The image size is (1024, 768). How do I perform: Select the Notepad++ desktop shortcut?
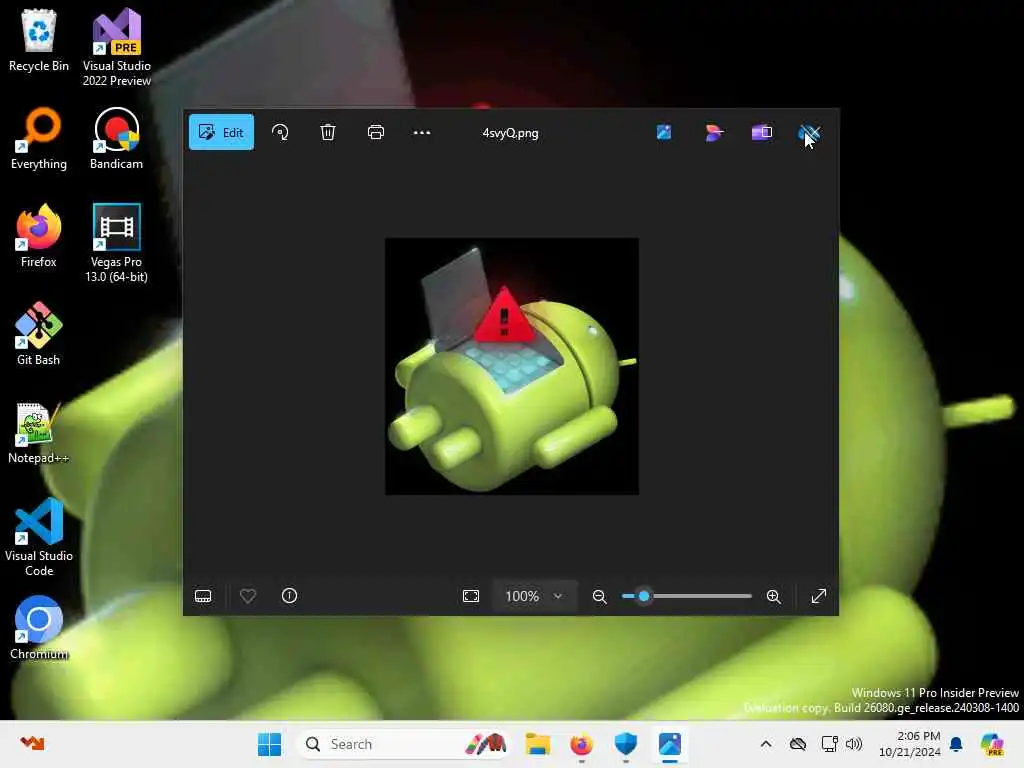39,432
